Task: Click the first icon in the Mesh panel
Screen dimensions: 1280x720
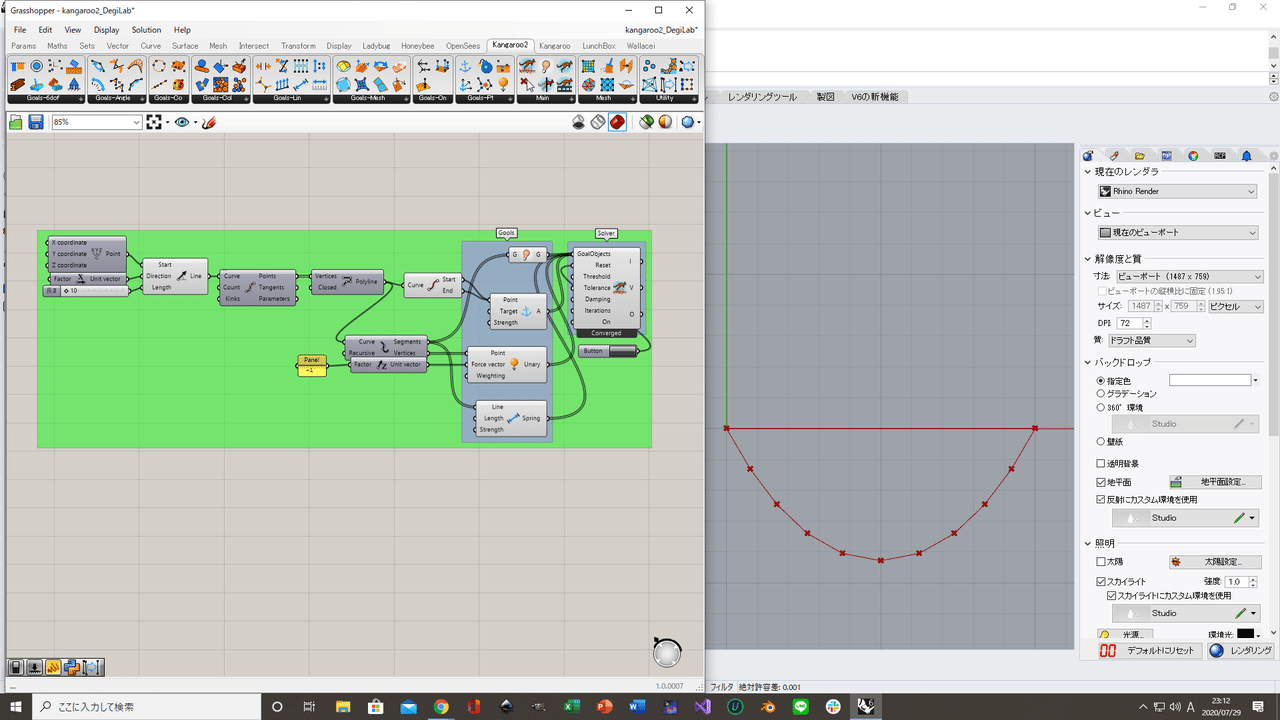Action: pos(589,66)
